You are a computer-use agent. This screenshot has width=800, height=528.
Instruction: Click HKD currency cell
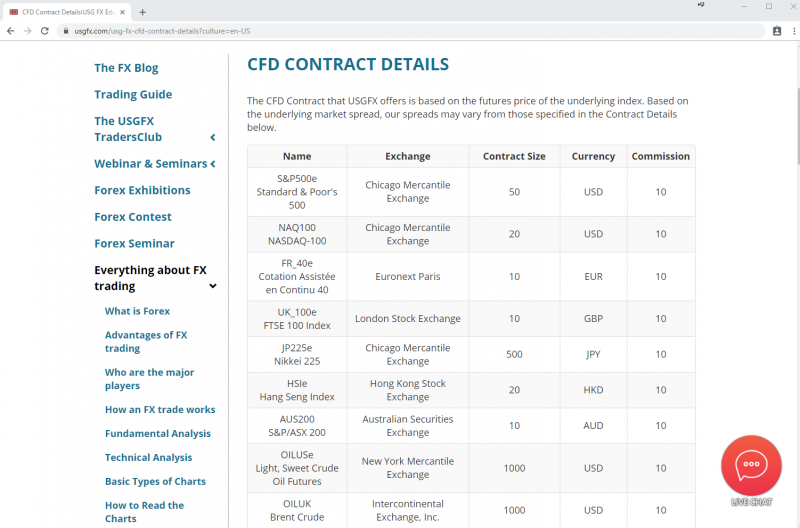click(593, 390)
